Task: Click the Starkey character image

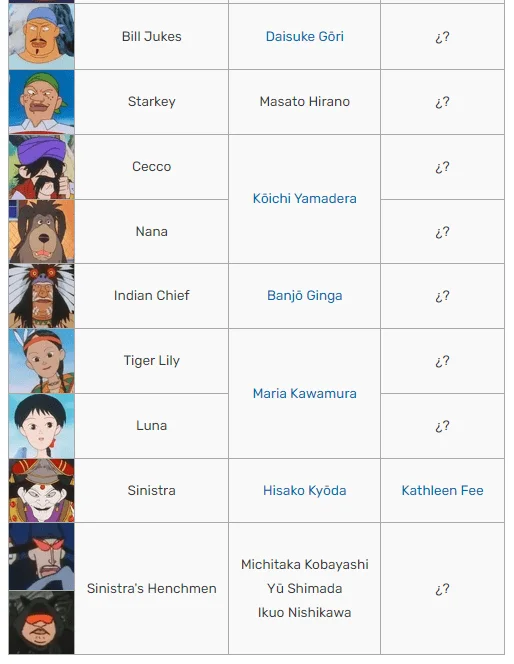Action: [41, 102]
